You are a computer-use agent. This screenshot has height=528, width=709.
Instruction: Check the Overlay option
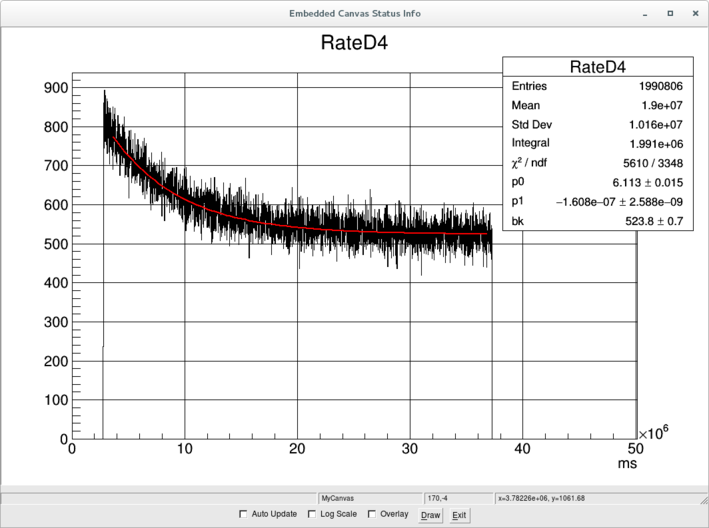click(x=372, y=514)
